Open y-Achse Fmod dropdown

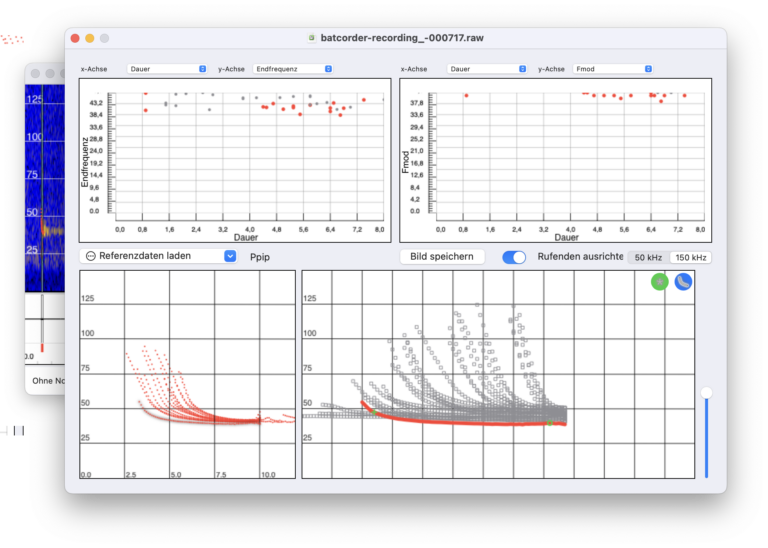[x=612, y=69]
